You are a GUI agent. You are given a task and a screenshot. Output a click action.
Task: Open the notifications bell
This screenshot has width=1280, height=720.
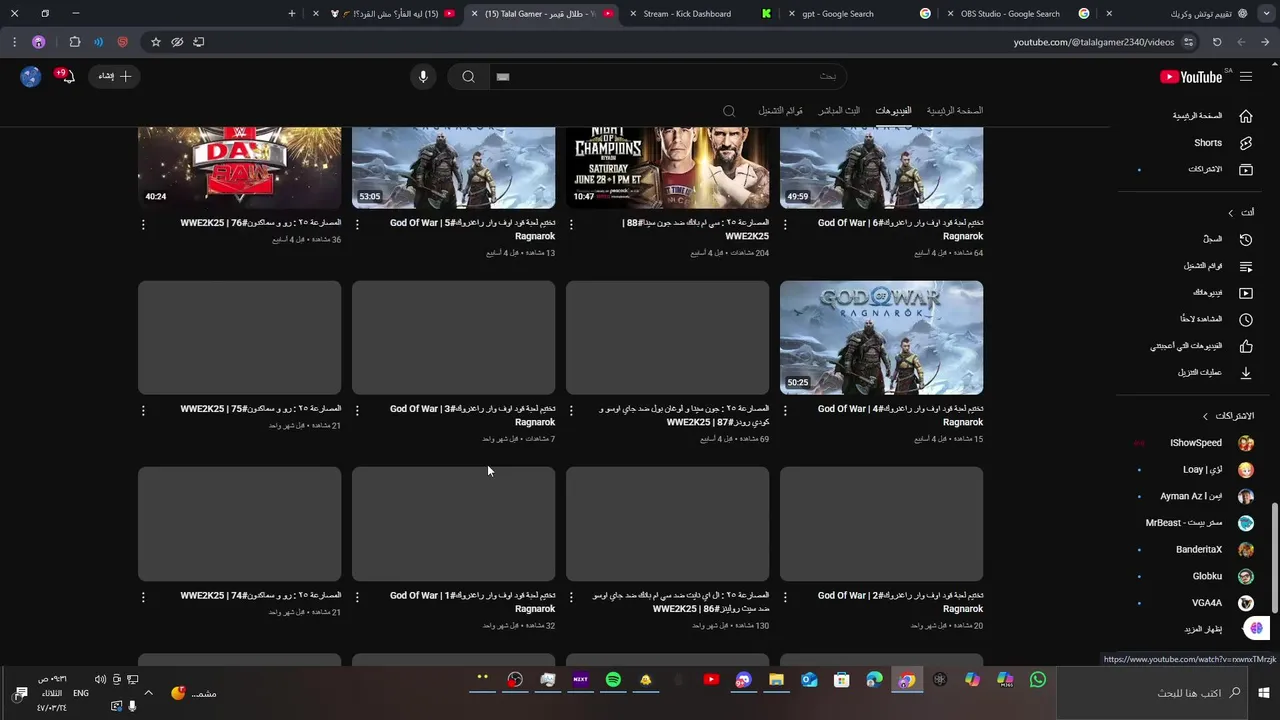click(x=66, y=76)
